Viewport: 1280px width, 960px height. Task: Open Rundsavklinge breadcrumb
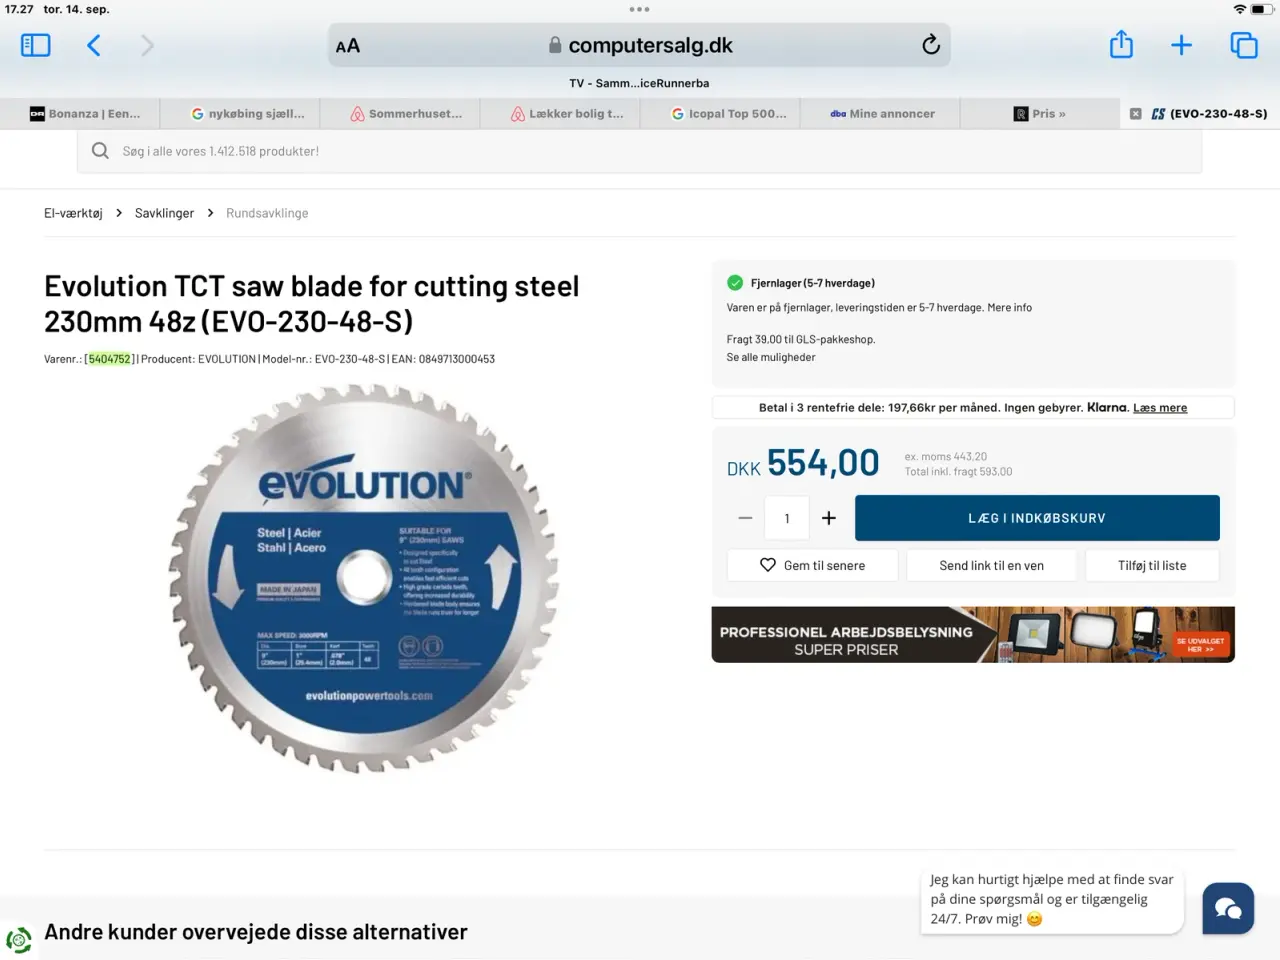pyautogui.click(x=267, y=213)
